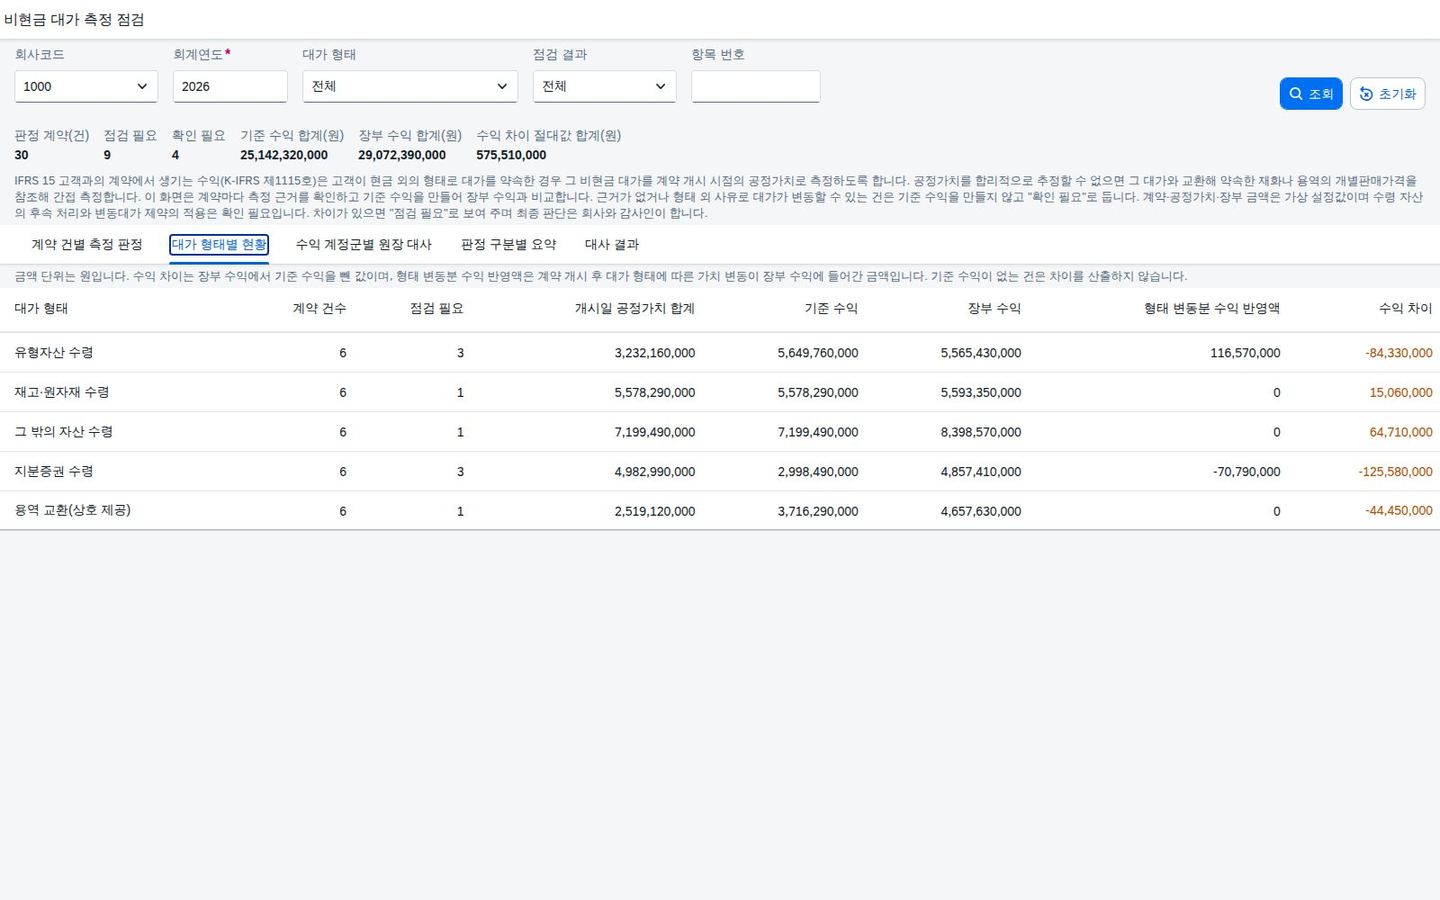1440x900 pixels.
Task: Click the 8,398,570,000 장부 수익 value
Action: coord(981,432)
